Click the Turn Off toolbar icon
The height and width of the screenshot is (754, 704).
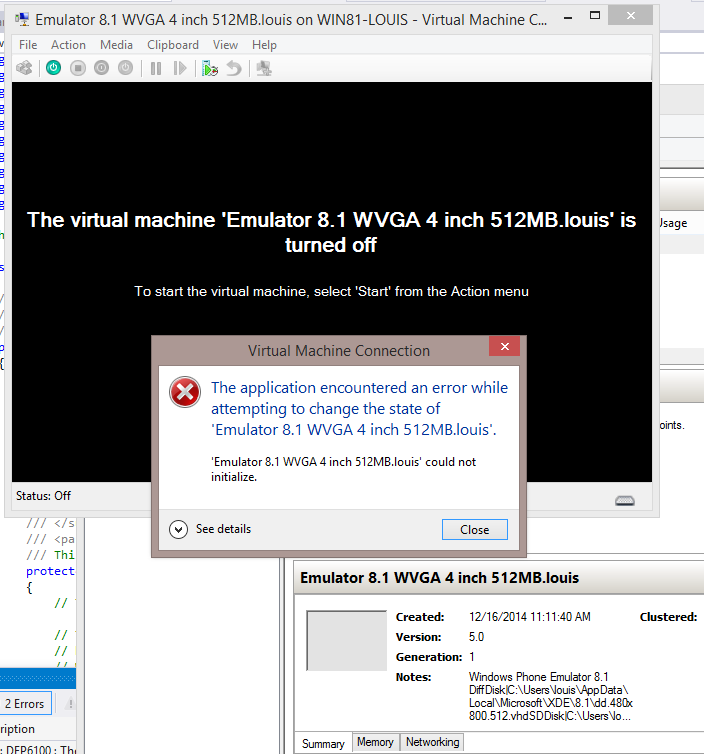click(77, 68)
